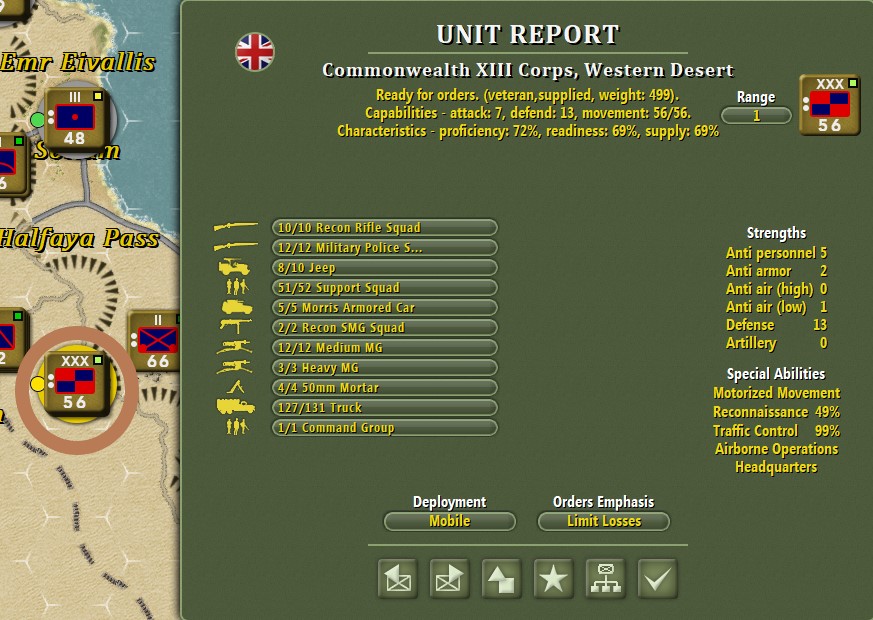Click the mortar icon beside 50mm Mortar
The image size is (873, 620).
click(x=236, y=387)
